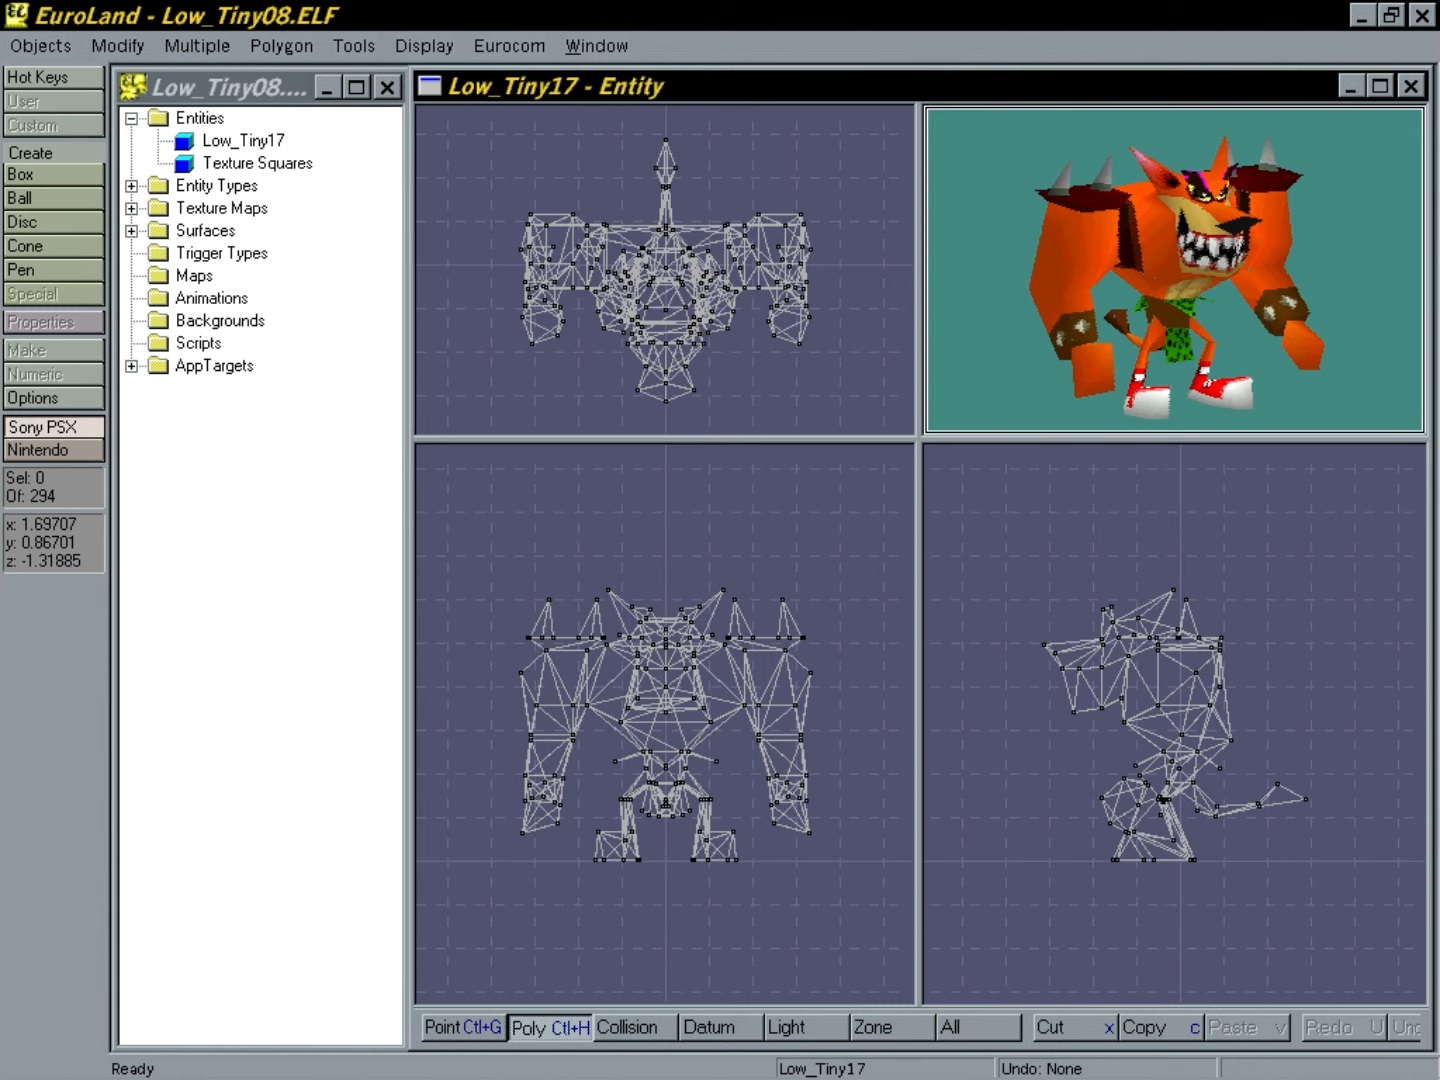This screenshot has height=1080, width=1440.
Task: Open the Options panel
Action: pyautogui.click(x=54, y=398)
